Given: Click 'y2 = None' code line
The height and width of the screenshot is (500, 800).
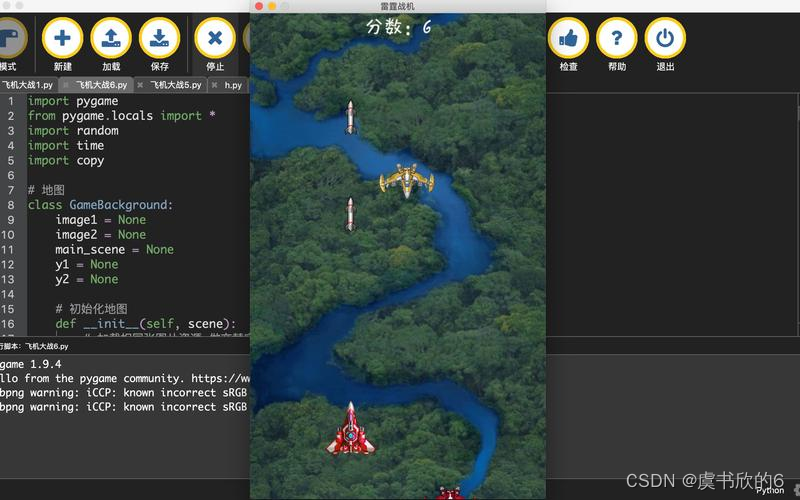Looking at the screenshot, I should tap(87, 279).
